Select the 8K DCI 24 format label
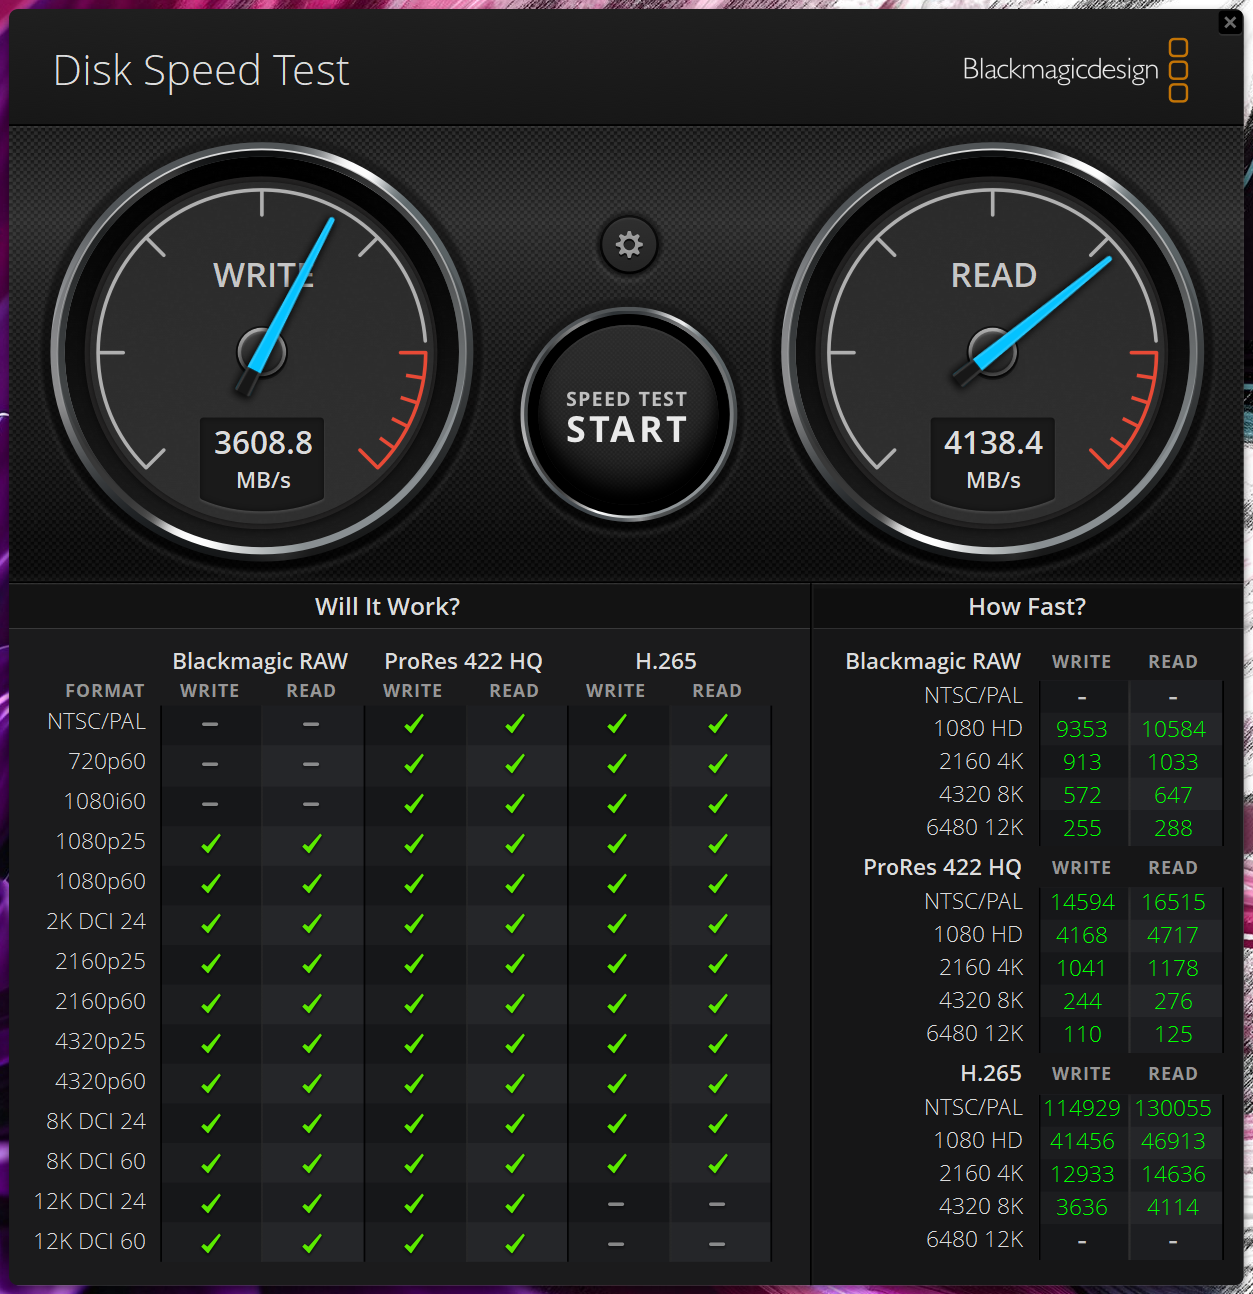Screen dimensions: 1253x1294 point(96,1121)
